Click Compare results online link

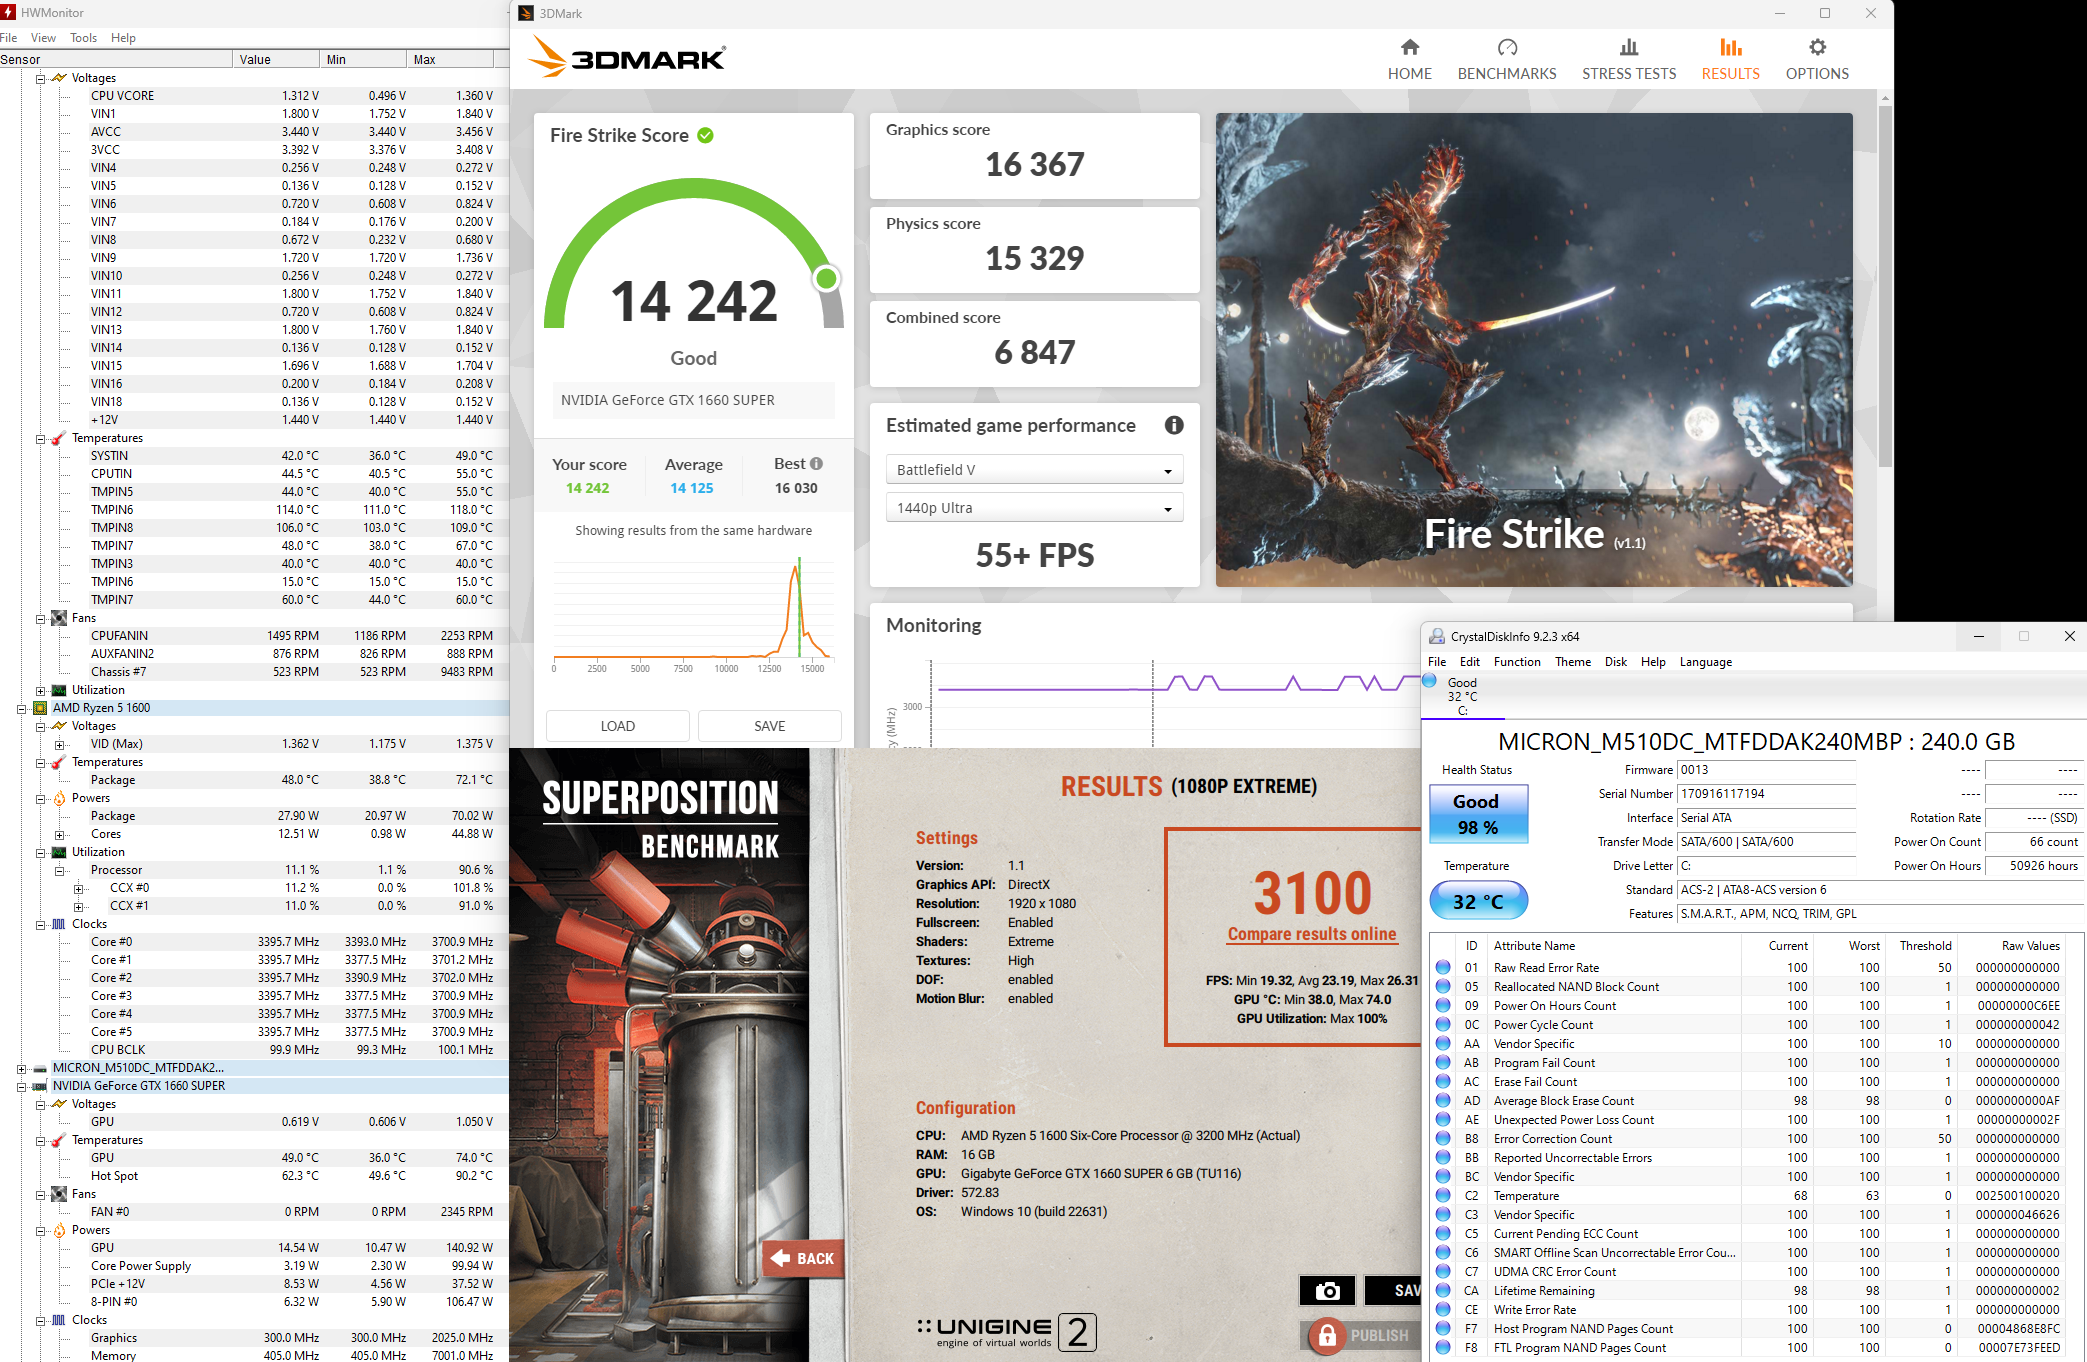pos(1311,934)
